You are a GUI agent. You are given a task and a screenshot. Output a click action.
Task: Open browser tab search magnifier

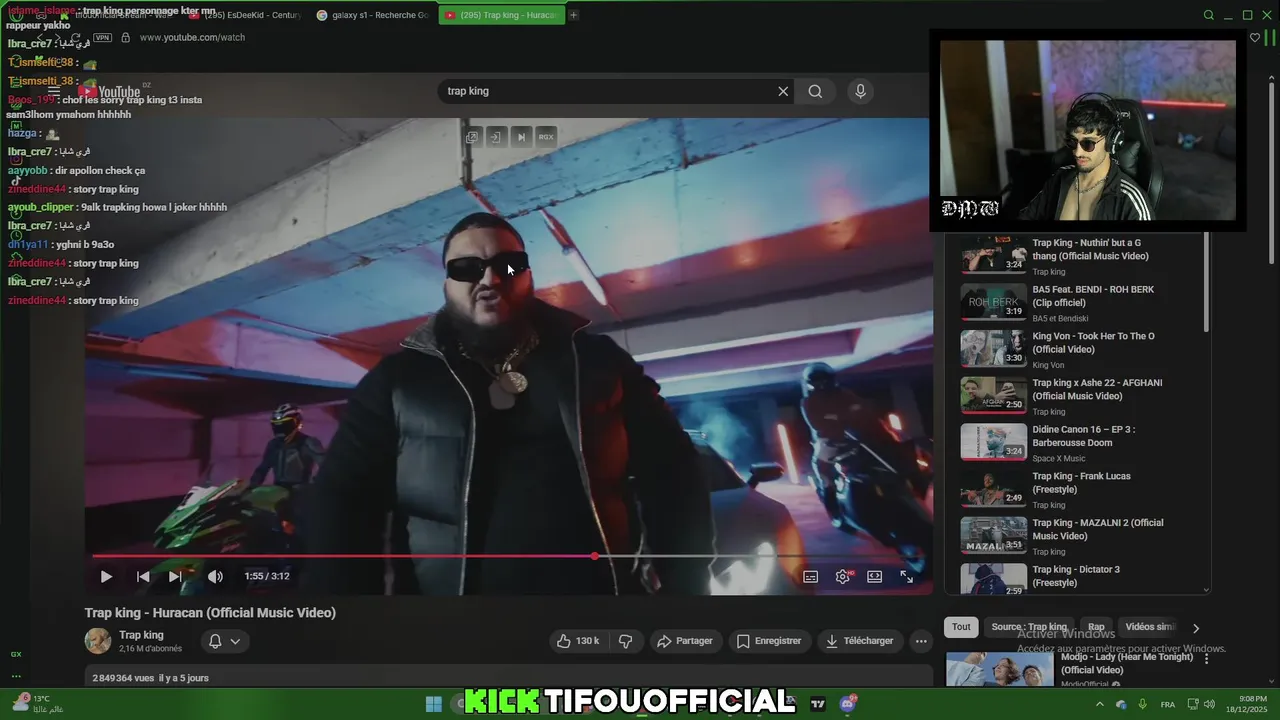(1209, 15)
